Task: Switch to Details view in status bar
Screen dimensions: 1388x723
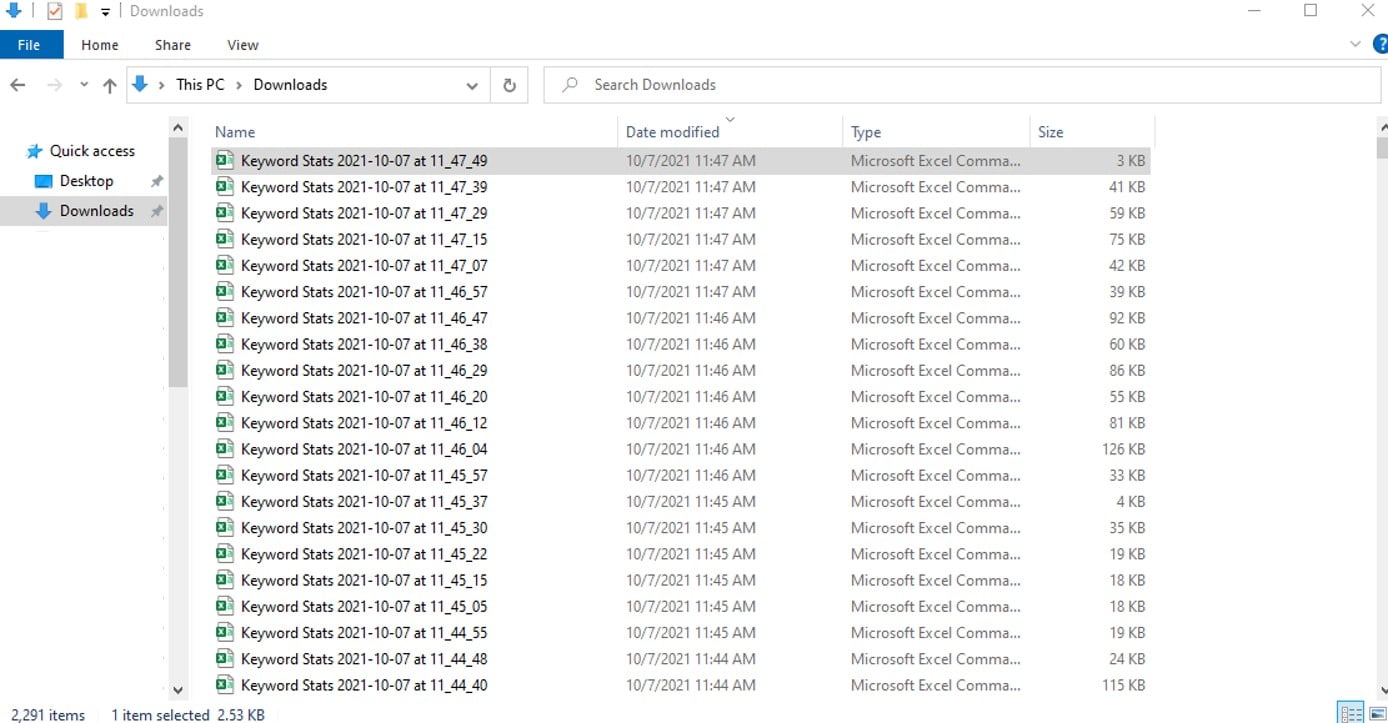Action: click(1351, 714)
